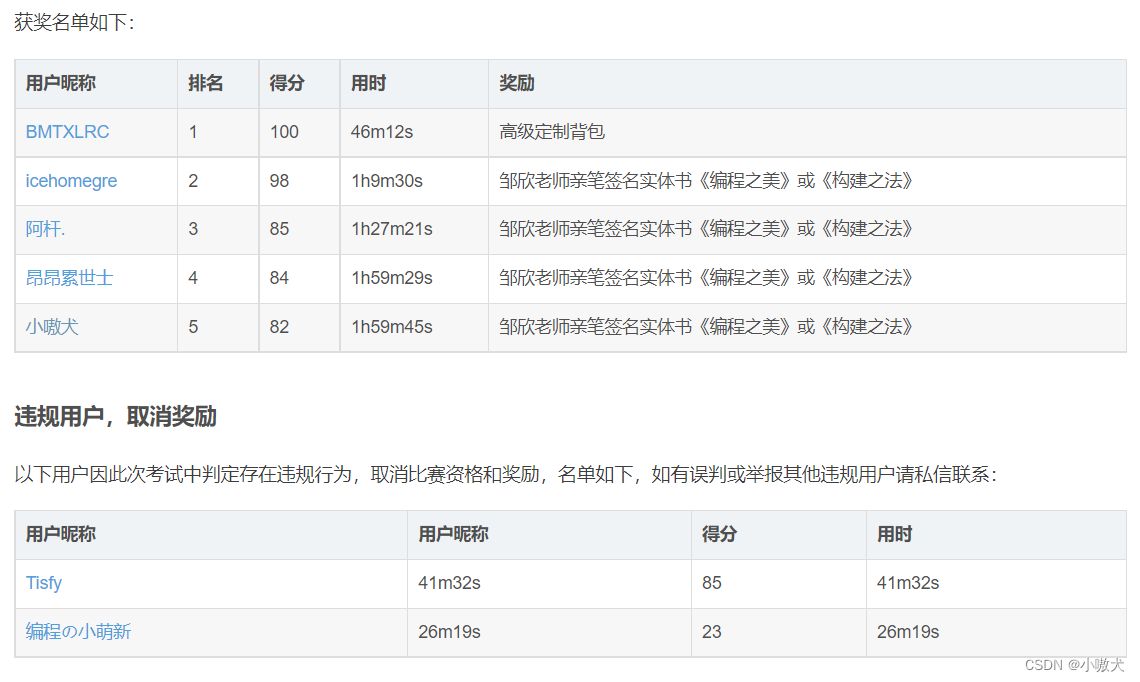This screenshot has width=1140, height=682.
Task: Open 阿杆. user profile link
Action: (45, 229)
